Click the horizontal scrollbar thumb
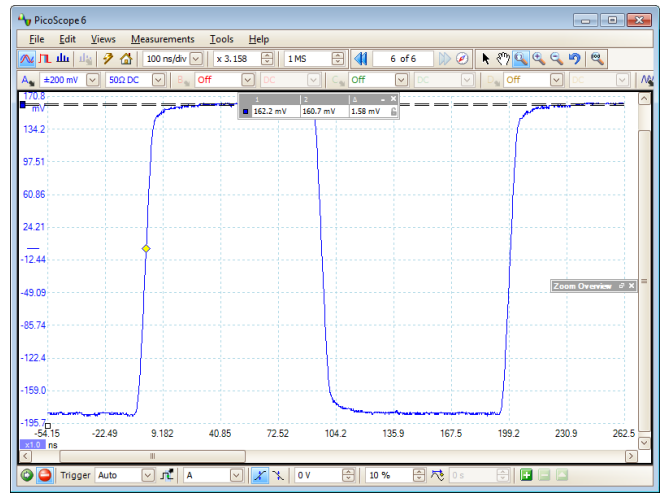 pyautogui.click(x=152, y=456)
